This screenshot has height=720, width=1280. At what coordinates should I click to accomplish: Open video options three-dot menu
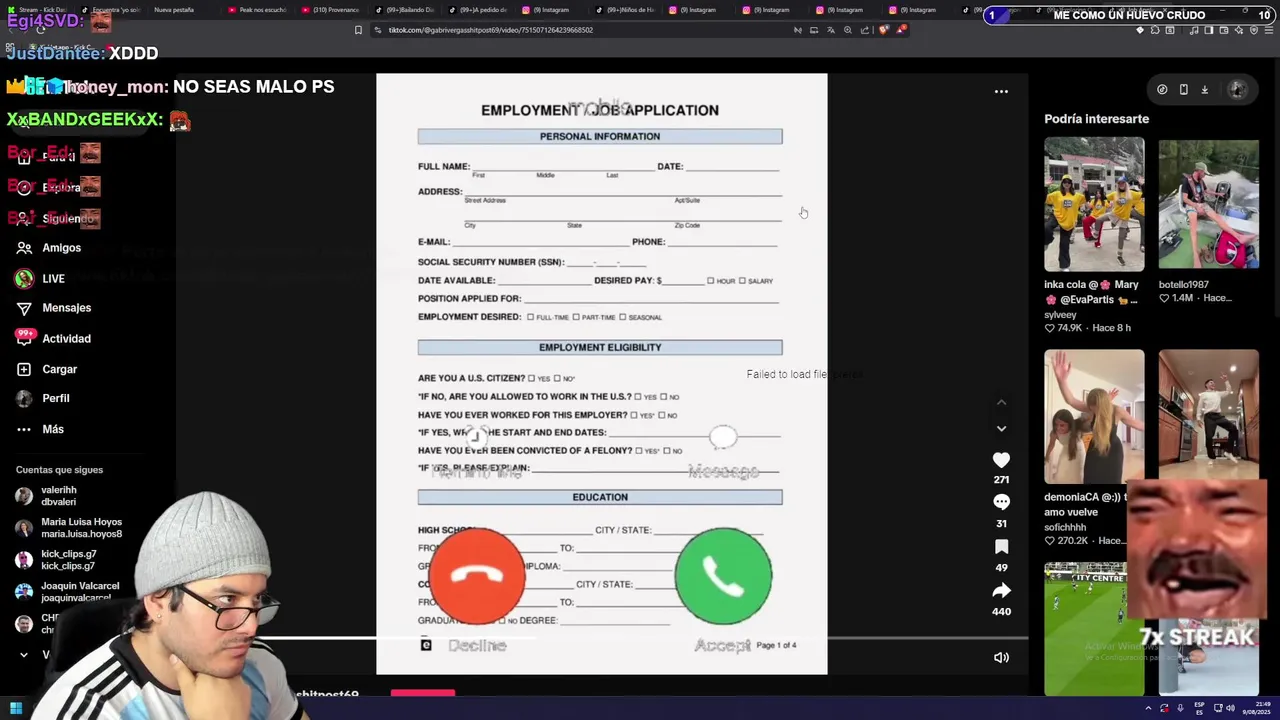tap(1001, 91)
